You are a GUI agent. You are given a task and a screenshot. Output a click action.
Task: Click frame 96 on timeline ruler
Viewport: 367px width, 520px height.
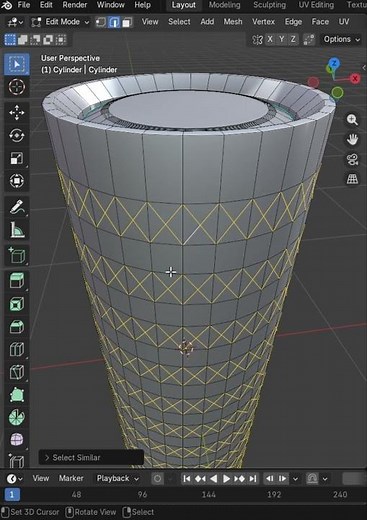(142, 494)
